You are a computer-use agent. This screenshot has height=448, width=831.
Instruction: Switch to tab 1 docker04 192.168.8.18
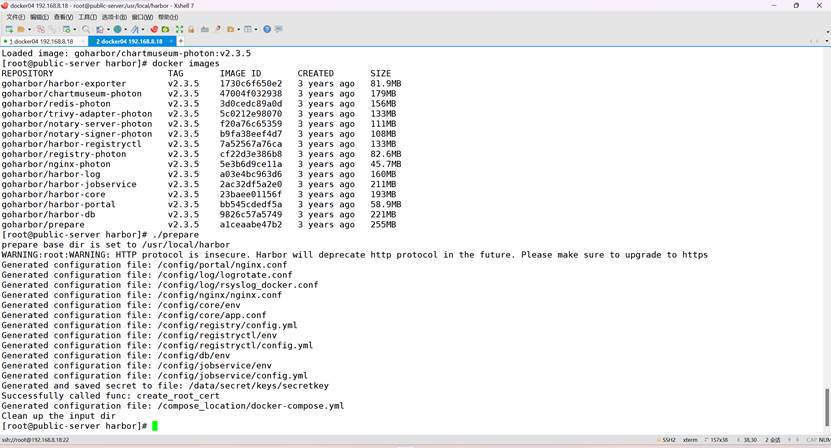pyautogui.click(x=41, y=41)
